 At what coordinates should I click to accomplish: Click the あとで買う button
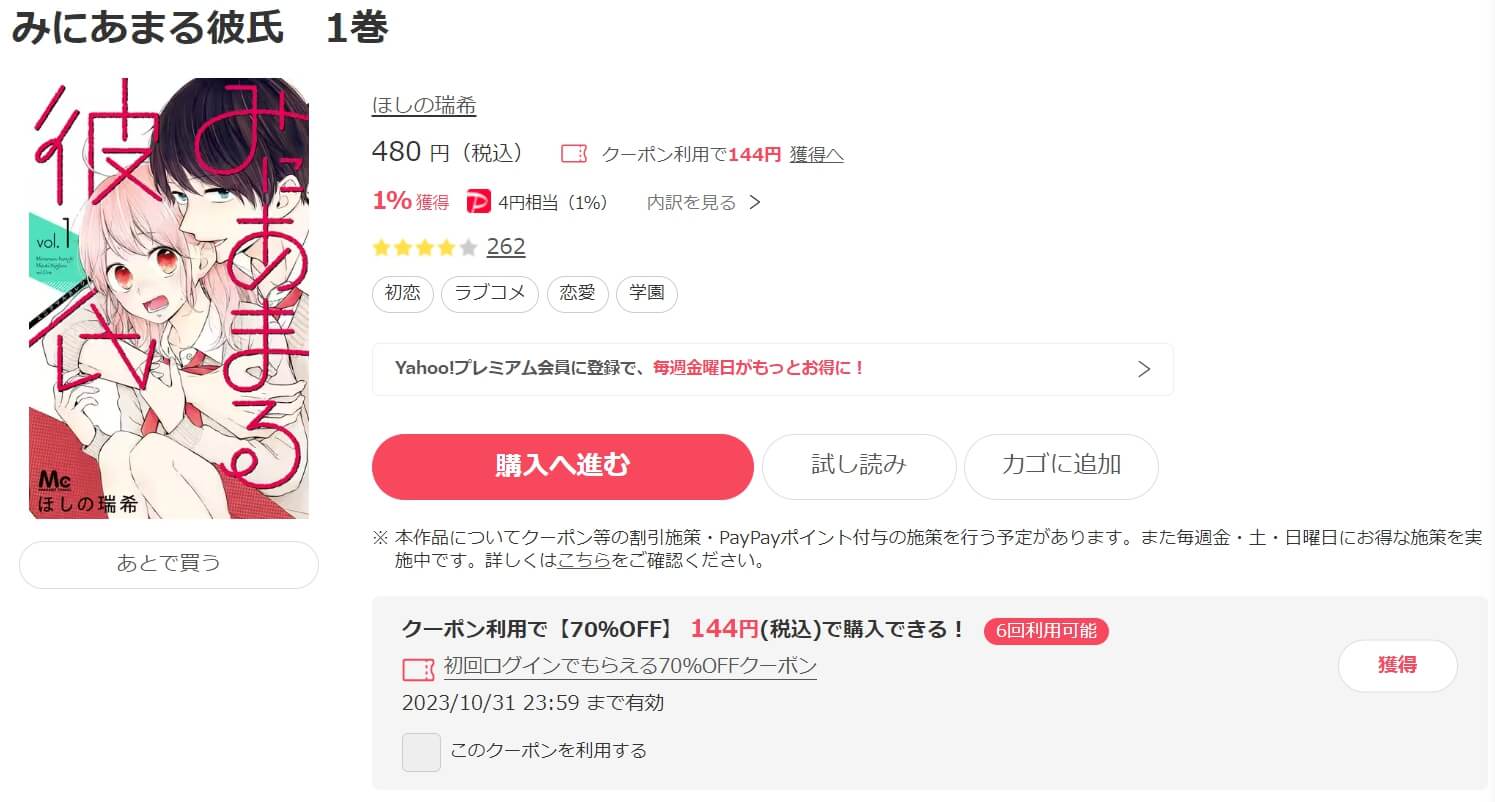pyautogui.click(x=169, y=564)
